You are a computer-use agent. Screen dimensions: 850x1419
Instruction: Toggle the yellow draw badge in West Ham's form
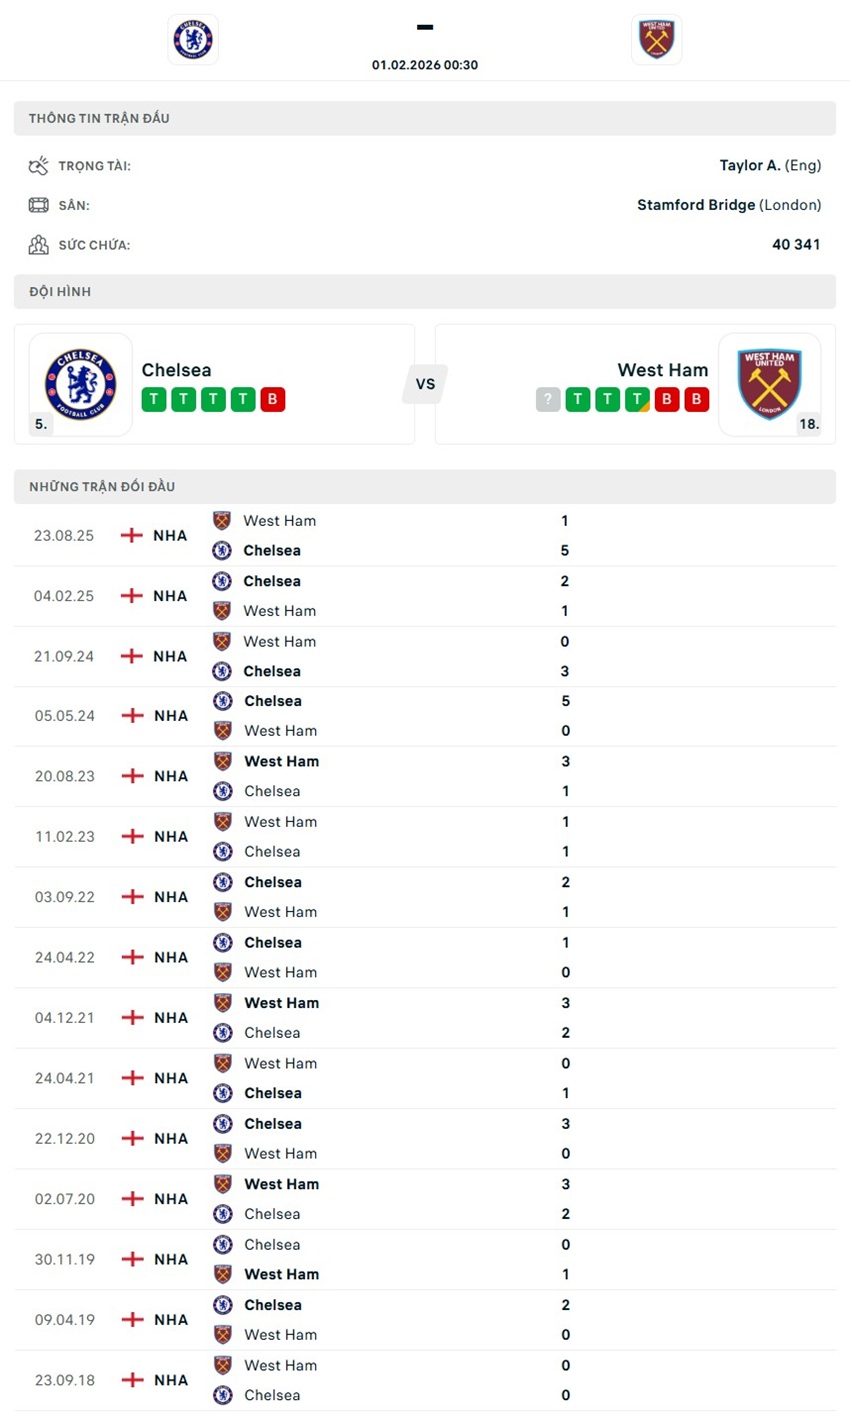(637, 398)
